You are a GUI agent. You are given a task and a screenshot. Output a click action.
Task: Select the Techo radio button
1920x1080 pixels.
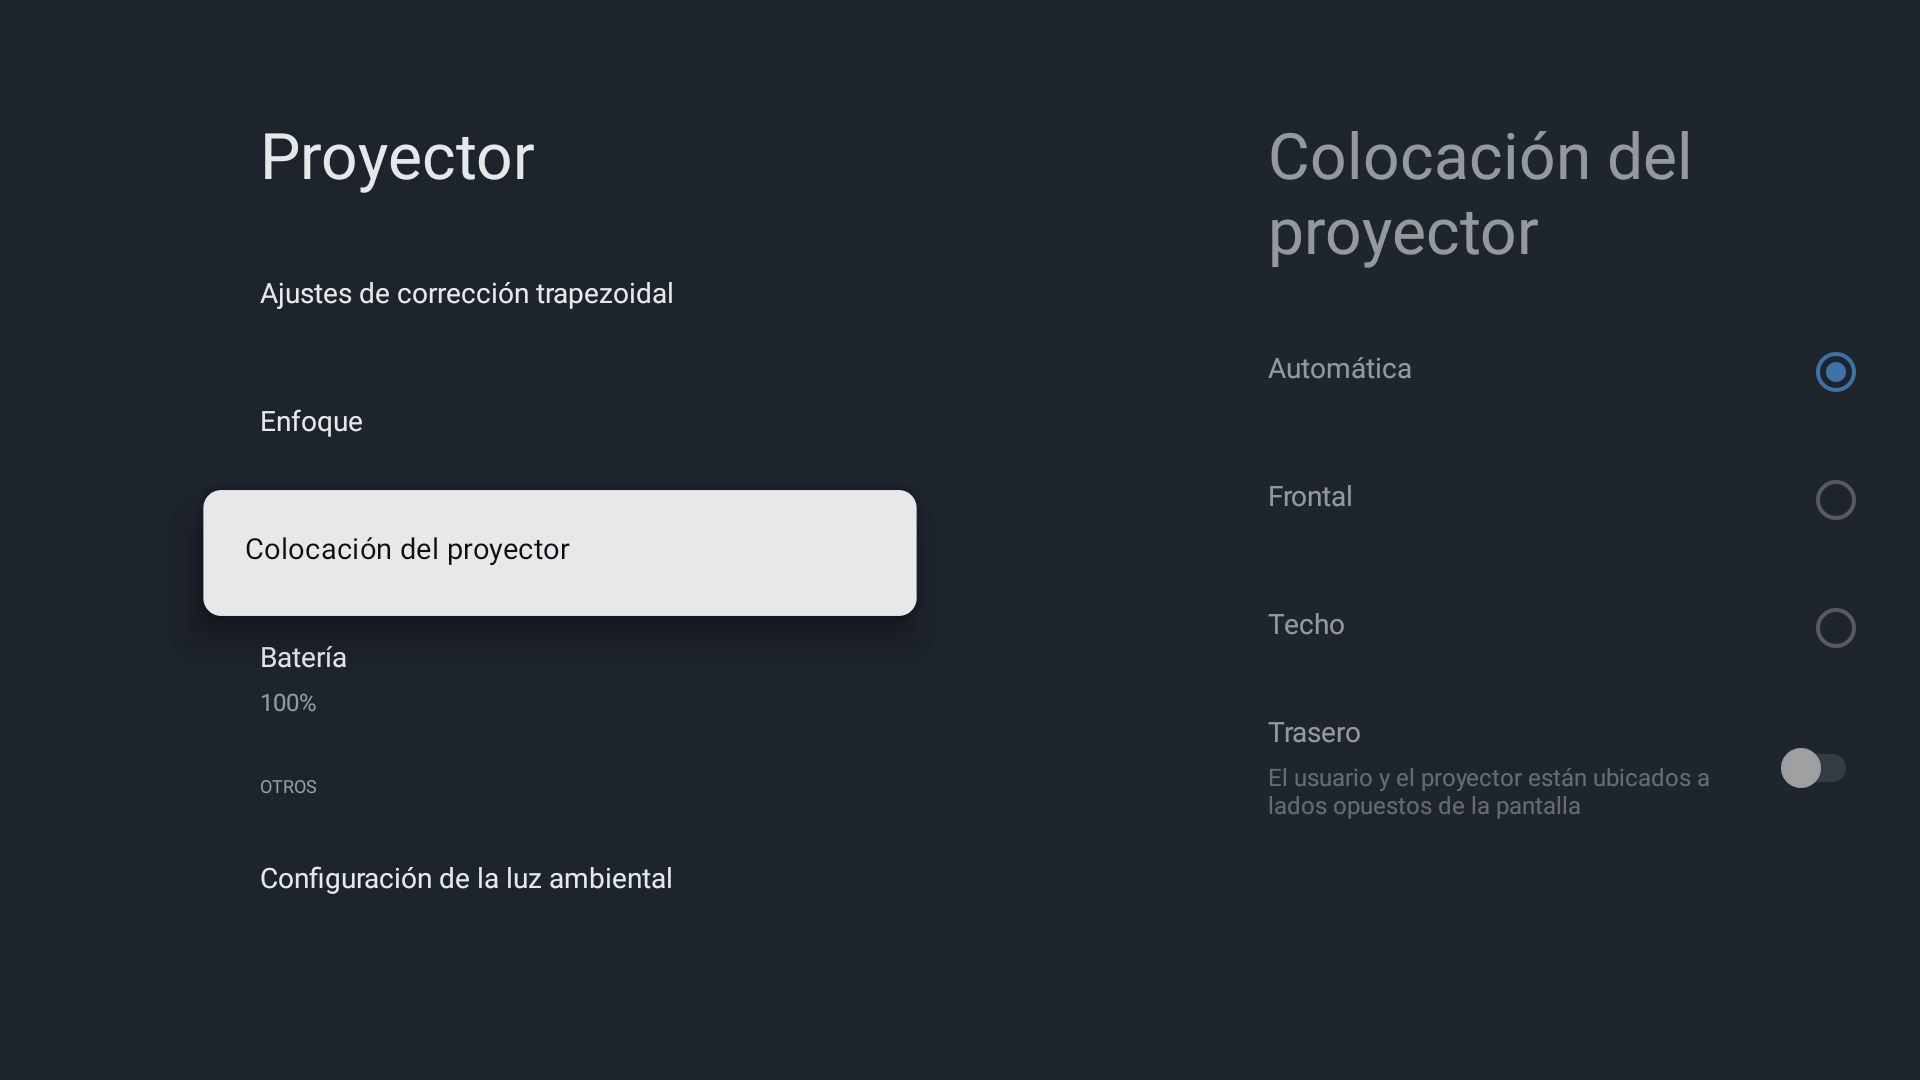click(1835, 628)
